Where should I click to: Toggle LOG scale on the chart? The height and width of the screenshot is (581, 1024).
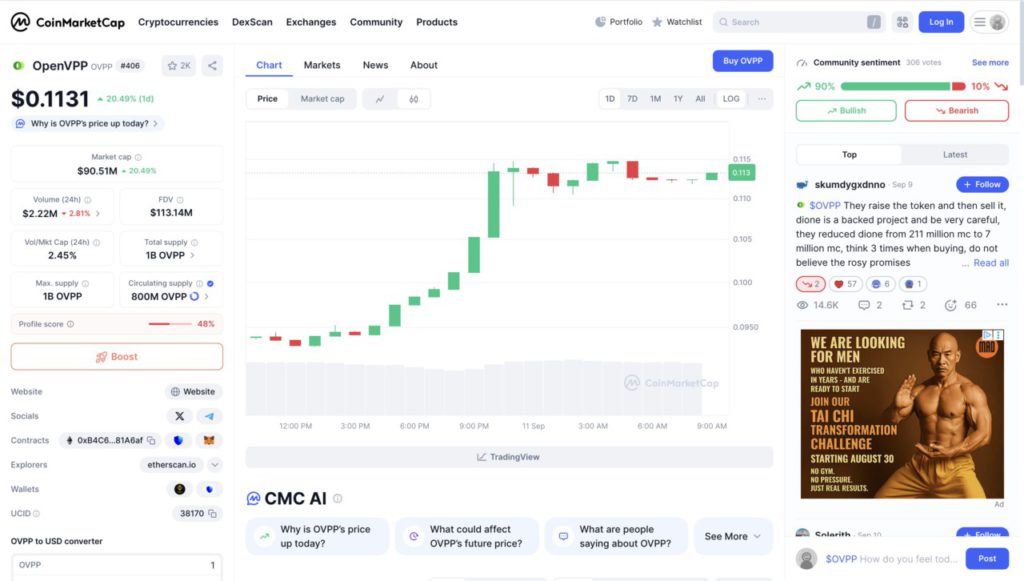point(731,98)
